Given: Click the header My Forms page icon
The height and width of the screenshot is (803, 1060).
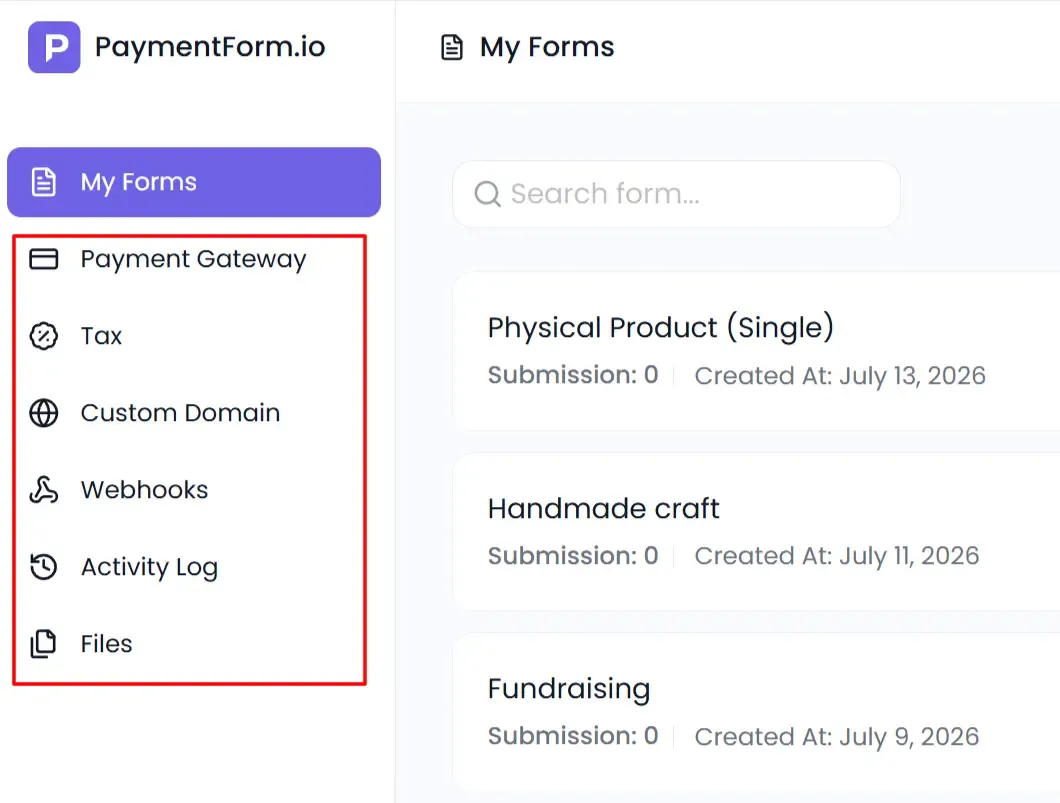Looking at the screenshot, I should pos(452,47).
